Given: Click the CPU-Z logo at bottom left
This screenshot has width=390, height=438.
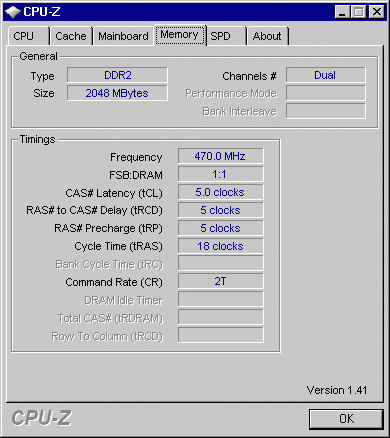Looking at the screenshot, I should coord(42,418).
